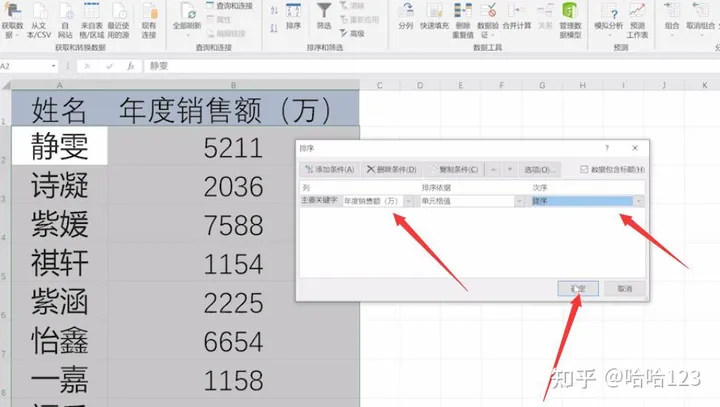Click the Name Box showing A2

pos(25,66)
